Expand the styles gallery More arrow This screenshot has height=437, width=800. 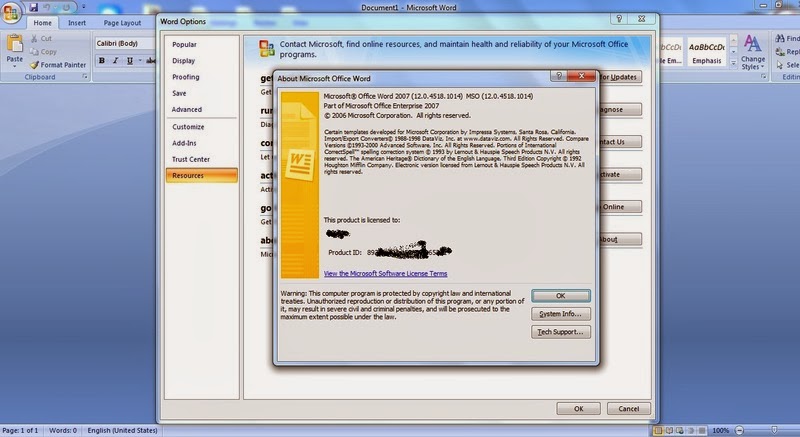point(733,63)
